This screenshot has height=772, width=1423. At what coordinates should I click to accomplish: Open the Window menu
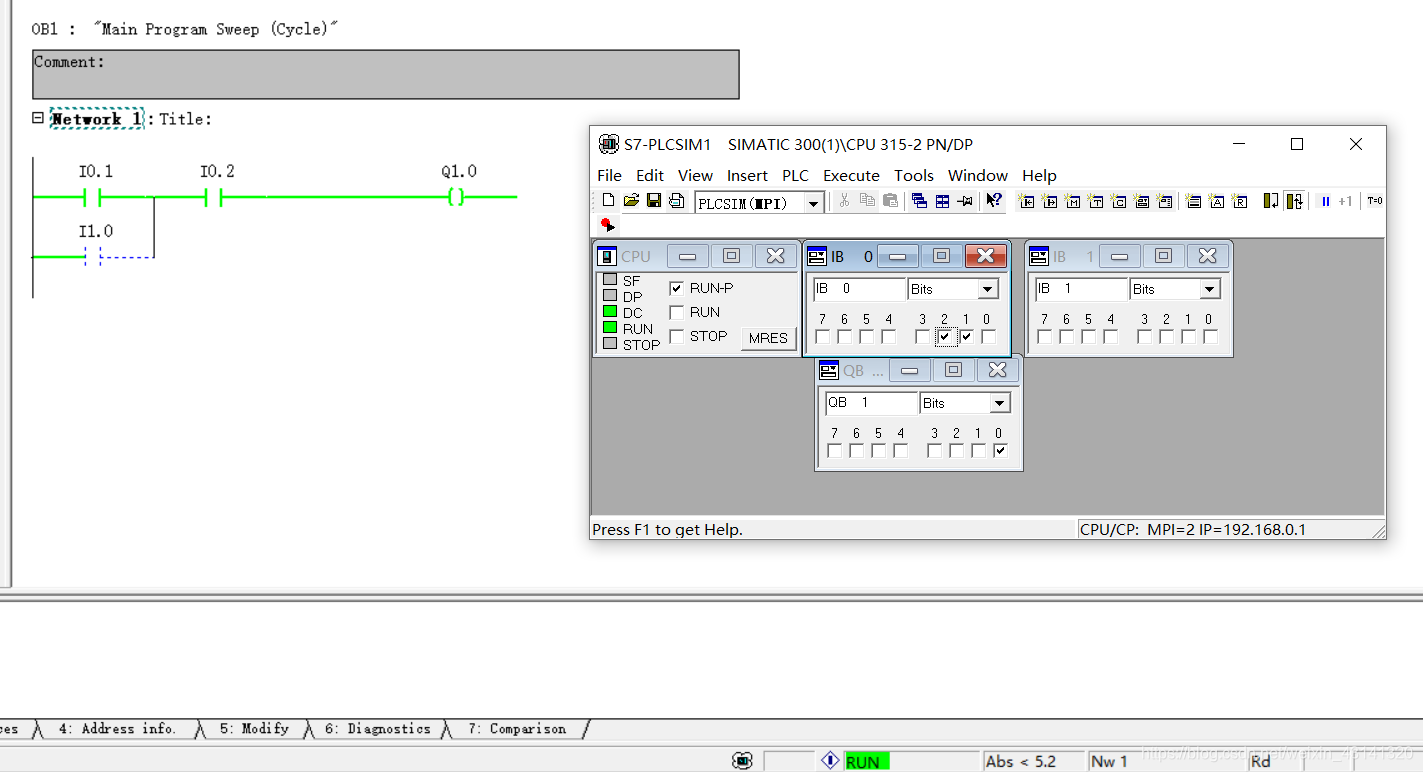click(978, 175)
